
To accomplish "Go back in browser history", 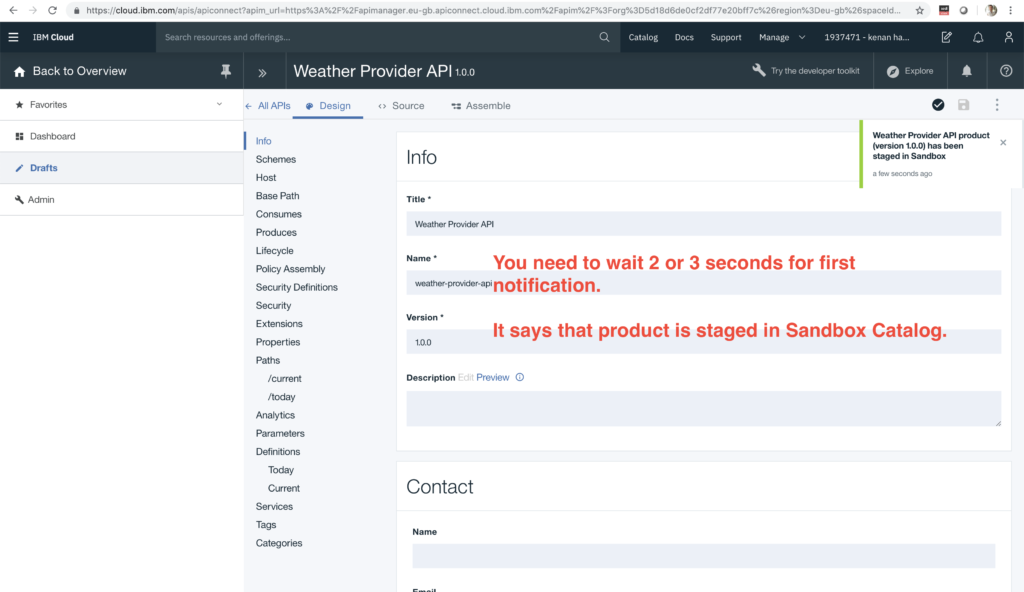I will [x=13, y=10].
